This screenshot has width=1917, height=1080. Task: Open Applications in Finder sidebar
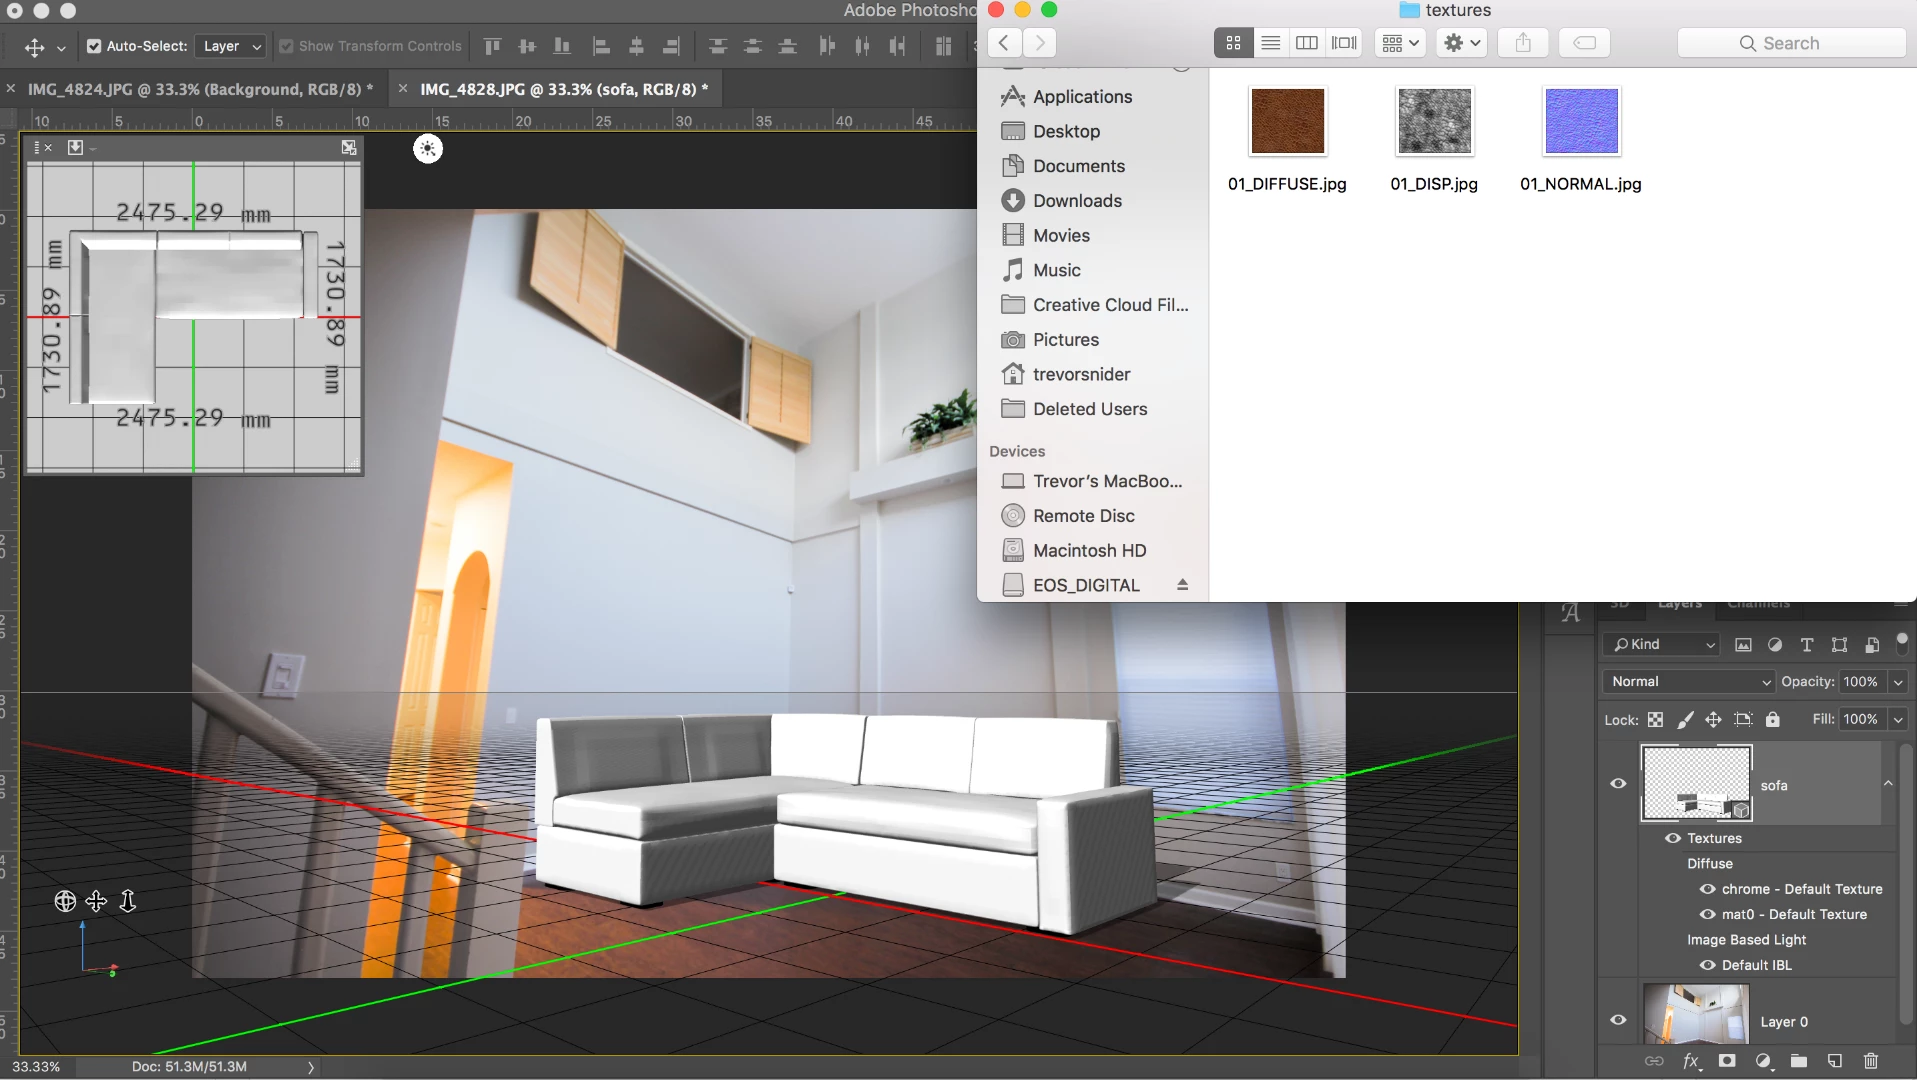(1082, 97)
